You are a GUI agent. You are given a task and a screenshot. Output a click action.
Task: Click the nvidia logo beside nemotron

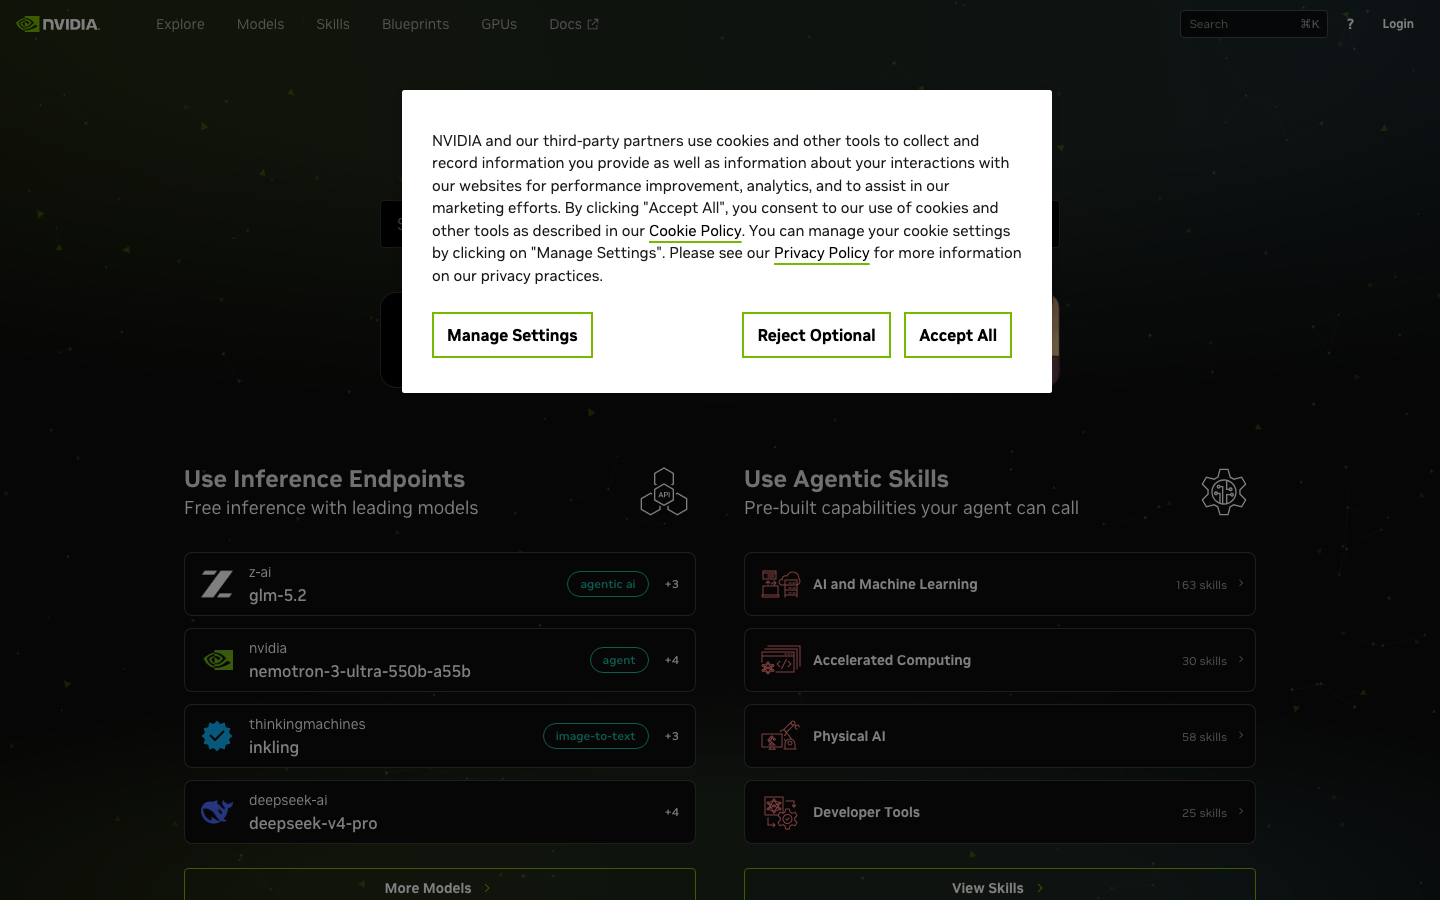coord(217,660)
